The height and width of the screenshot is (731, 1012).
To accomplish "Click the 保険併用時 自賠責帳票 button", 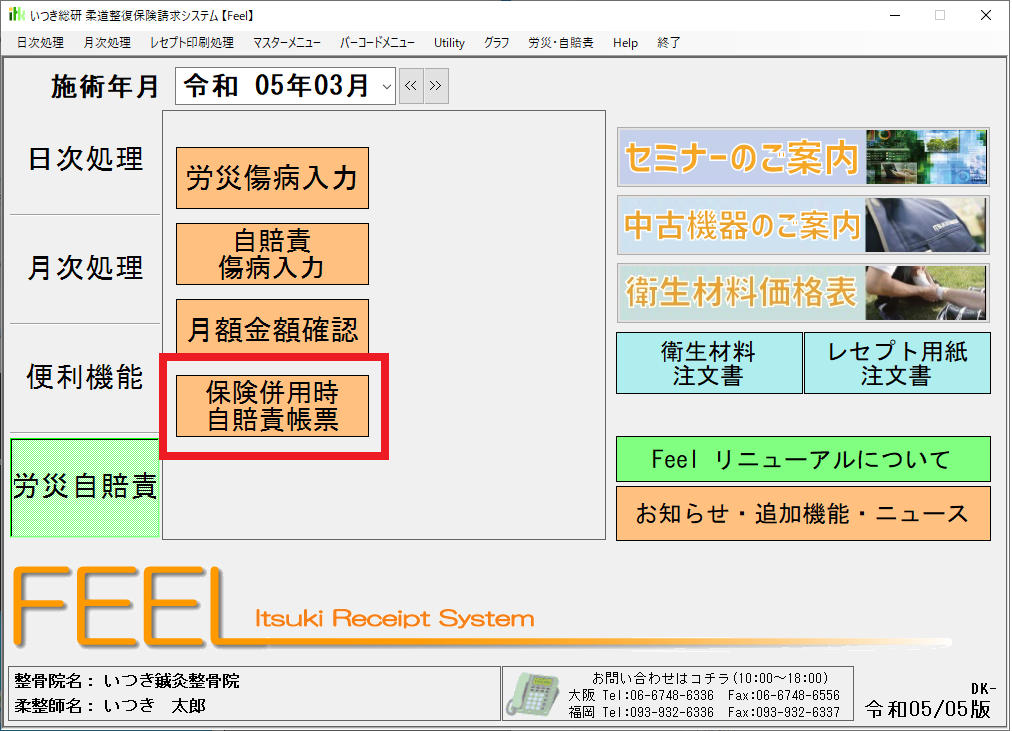I will click(x=272, y=406).
